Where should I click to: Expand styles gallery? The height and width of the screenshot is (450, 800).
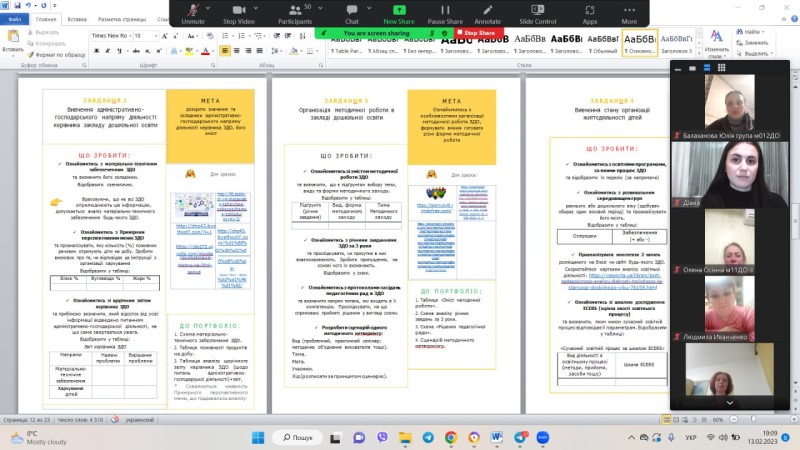point(699,53)
